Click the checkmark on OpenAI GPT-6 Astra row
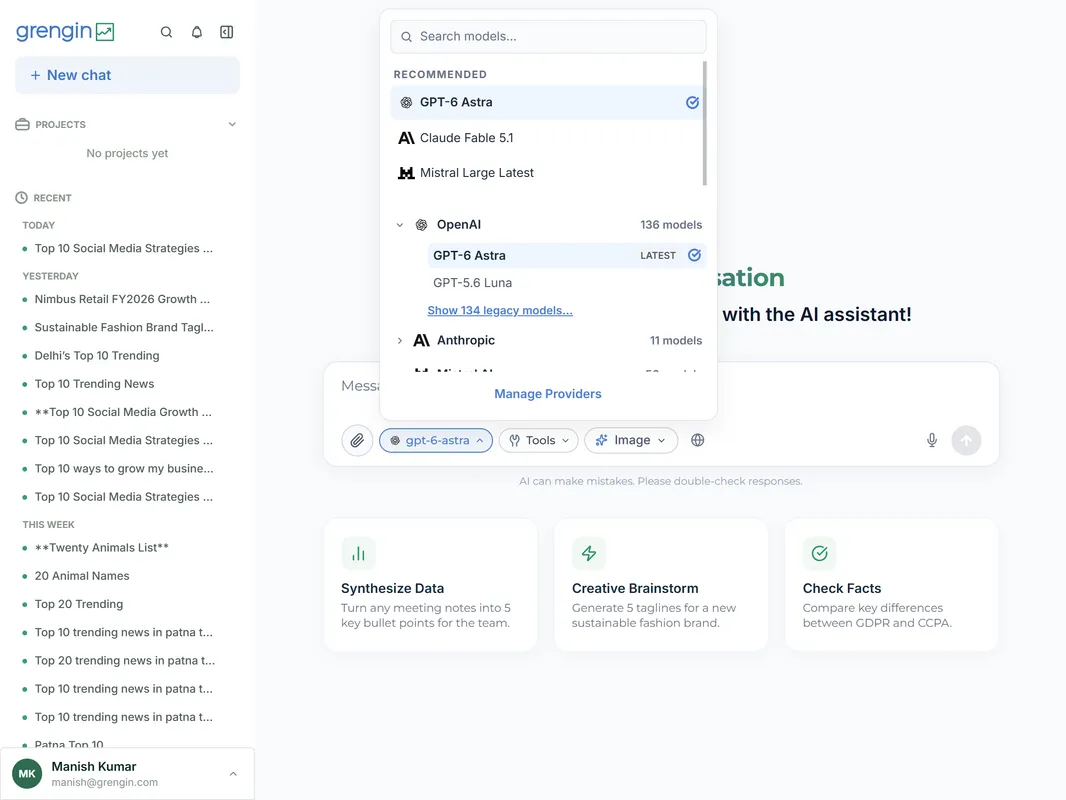Image resolution: width=1066 pixels, height=800 pixels. [x=694, y=255]
